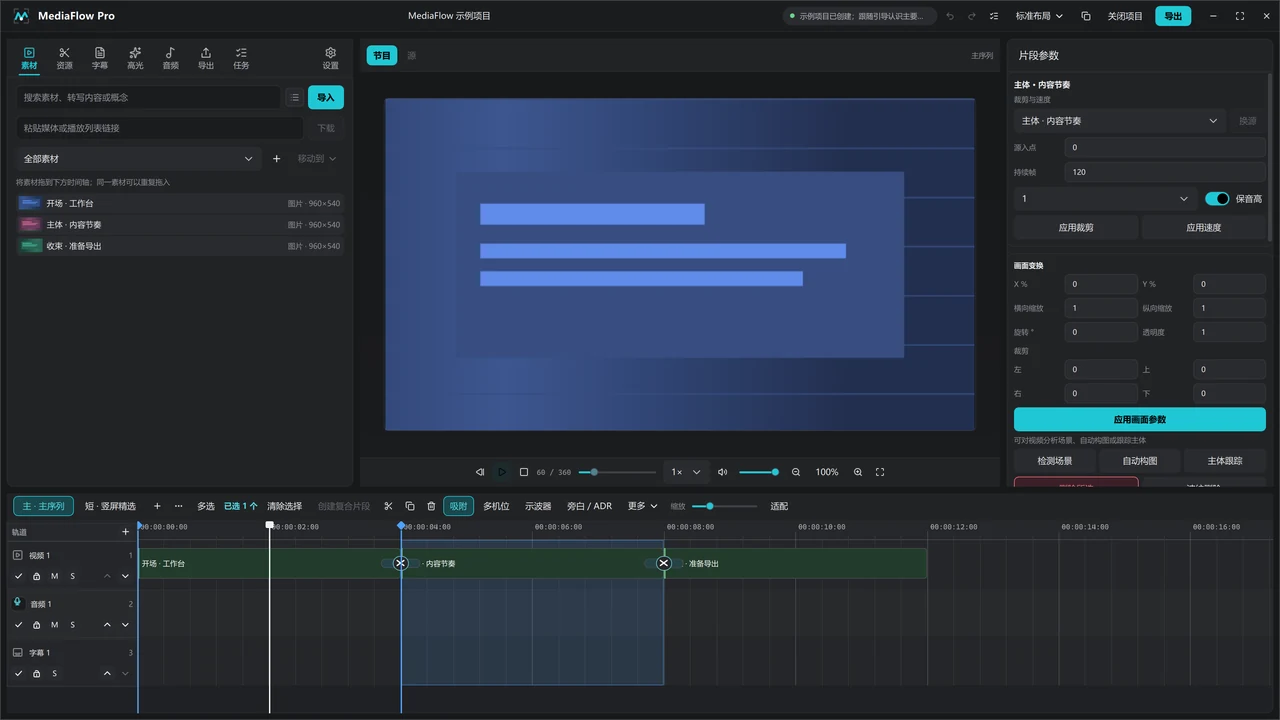Image resolution: width=1280 pixels, height=720 pixels.
Task: Expand the 主体 · 内容节奏 clip dropdown
Action: coord(1120,121)
